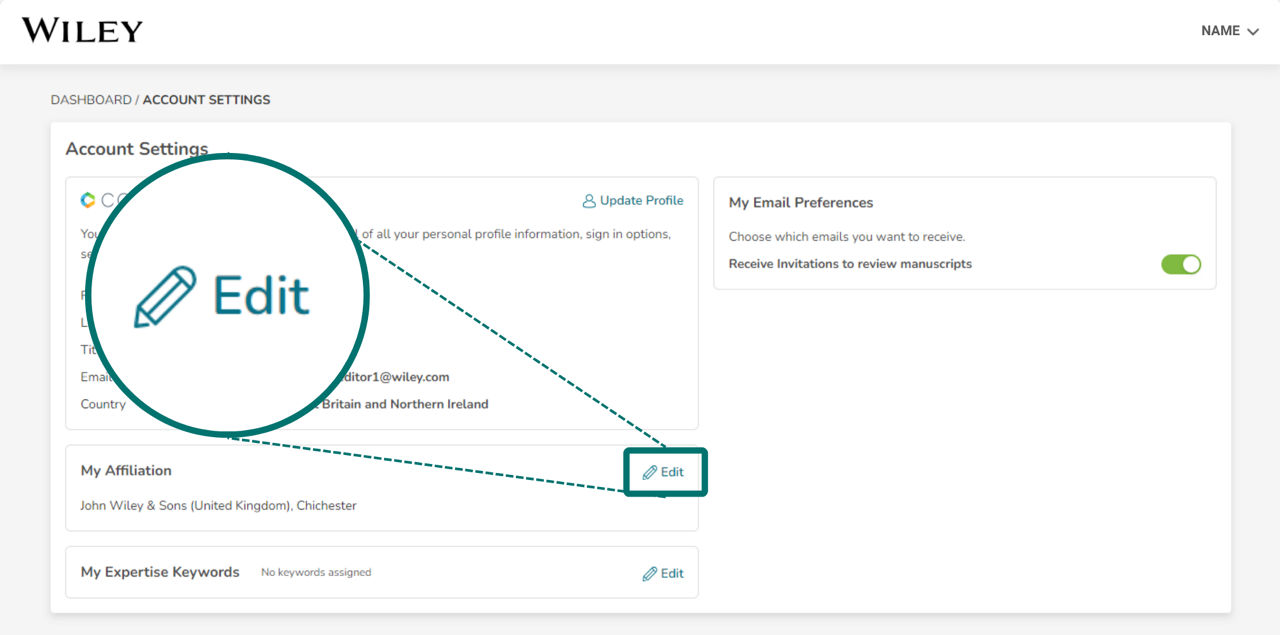
Task: Click the My Expertise Keywords heading
Action: point(160,572)
